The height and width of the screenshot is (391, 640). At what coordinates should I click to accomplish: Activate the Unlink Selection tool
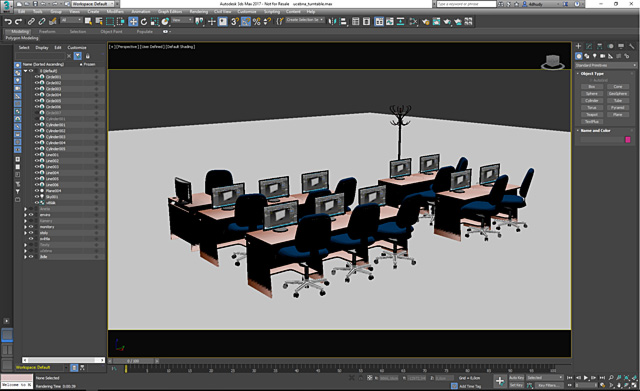pos(42,21)
